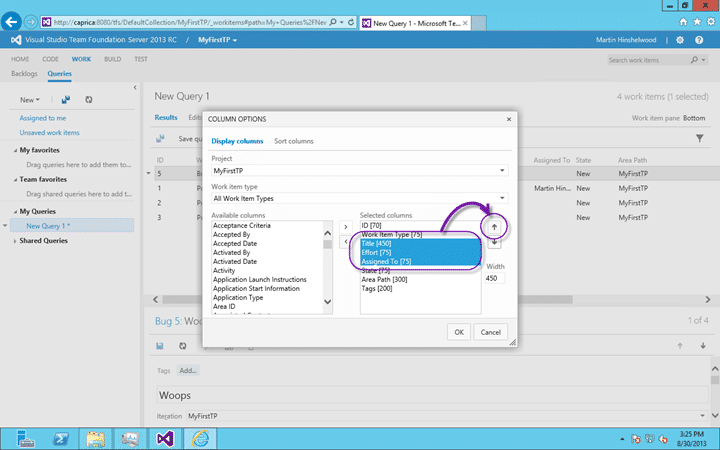Open PowerShell from the taskbar

(61, 439)
